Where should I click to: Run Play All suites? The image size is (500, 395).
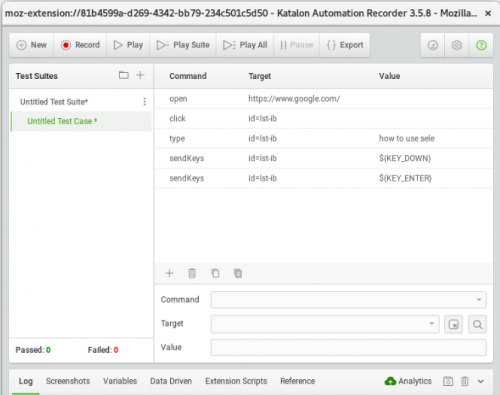[x=245, y=45]
